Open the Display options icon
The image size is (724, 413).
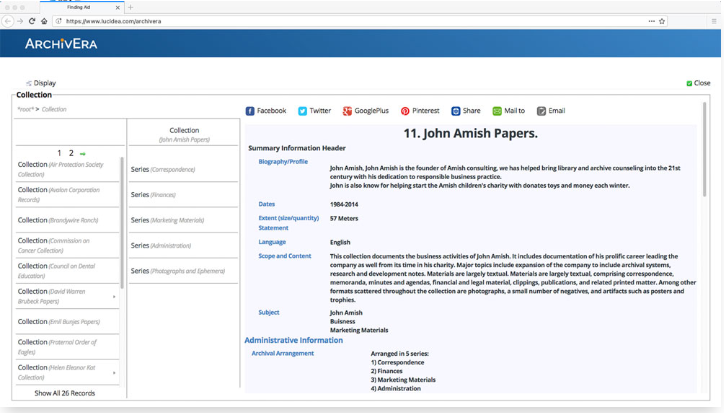29,83
